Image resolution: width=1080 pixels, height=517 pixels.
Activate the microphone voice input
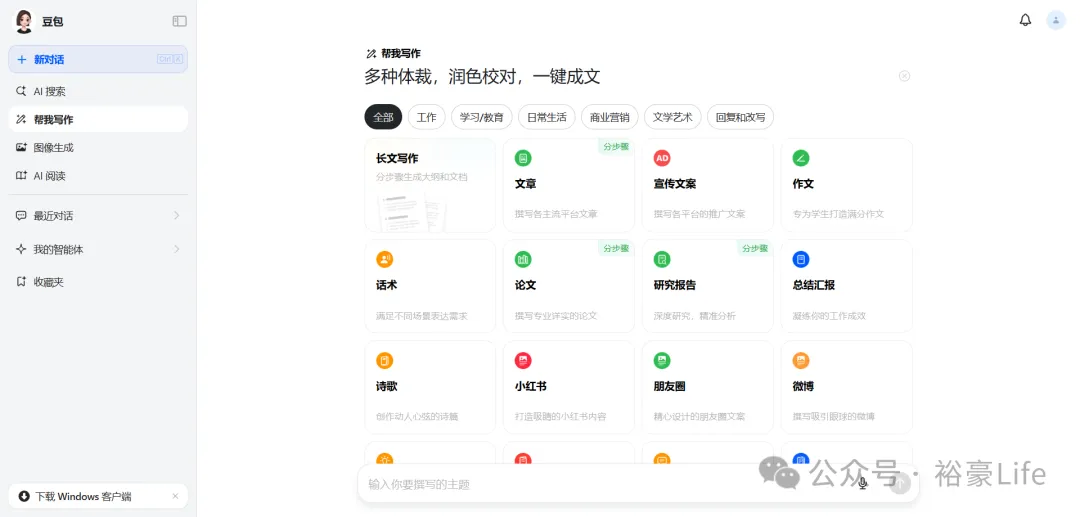pos(863,484)
